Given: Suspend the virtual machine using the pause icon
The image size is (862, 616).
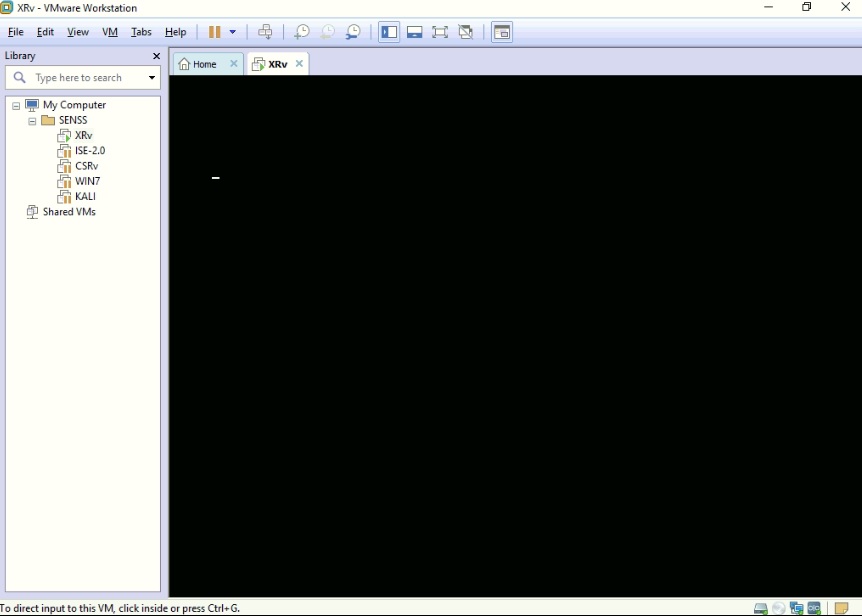Looking at the screenshot, I should point(215,31).
